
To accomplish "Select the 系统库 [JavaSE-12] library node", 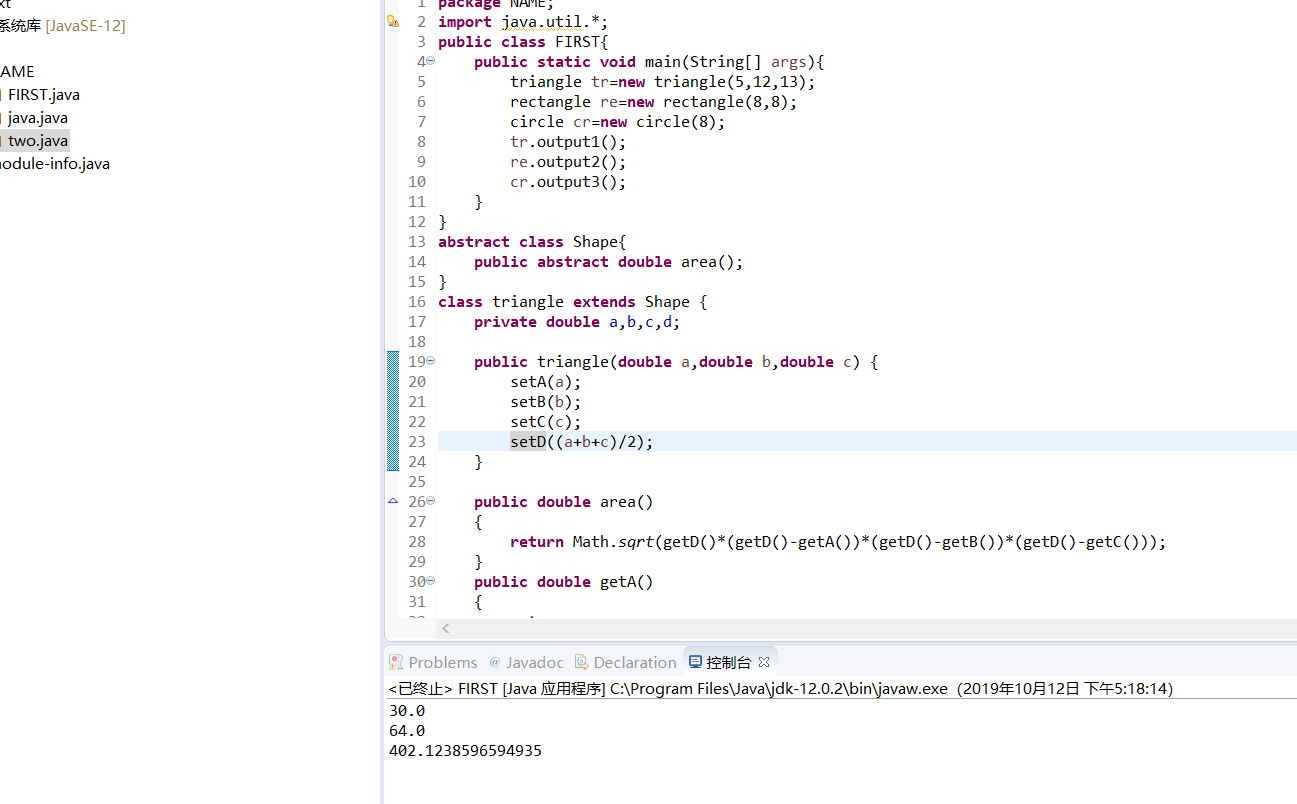I will tap(63, 26).
